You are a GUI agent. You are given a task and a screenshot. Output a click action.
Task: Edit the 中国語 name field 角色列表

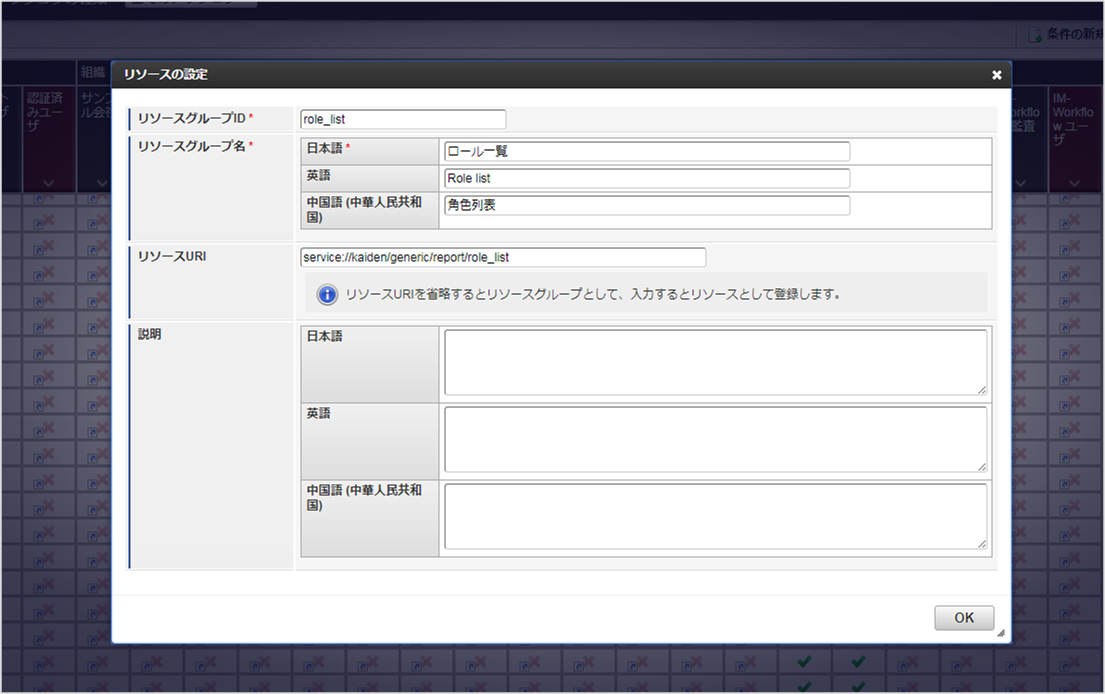click(647, 205)
